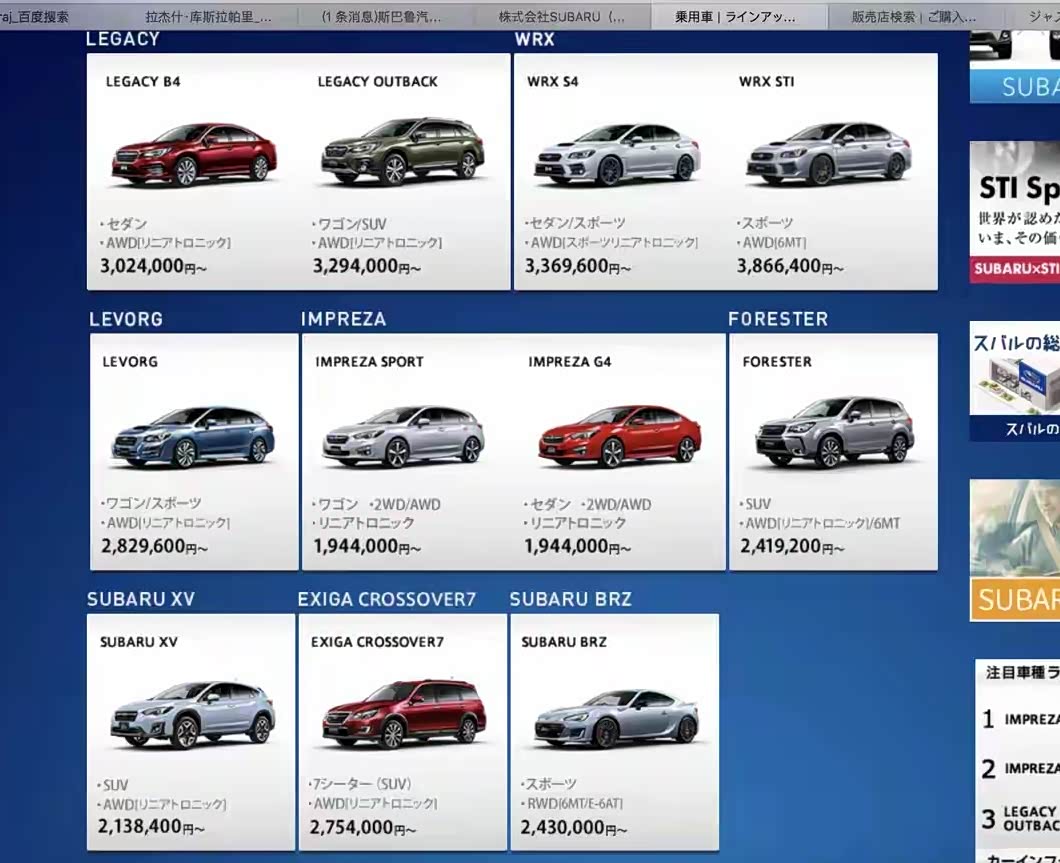Open the silver Impreza Sport car image
Viewport: 1060px width, 863px height.
tap(404, 437)
